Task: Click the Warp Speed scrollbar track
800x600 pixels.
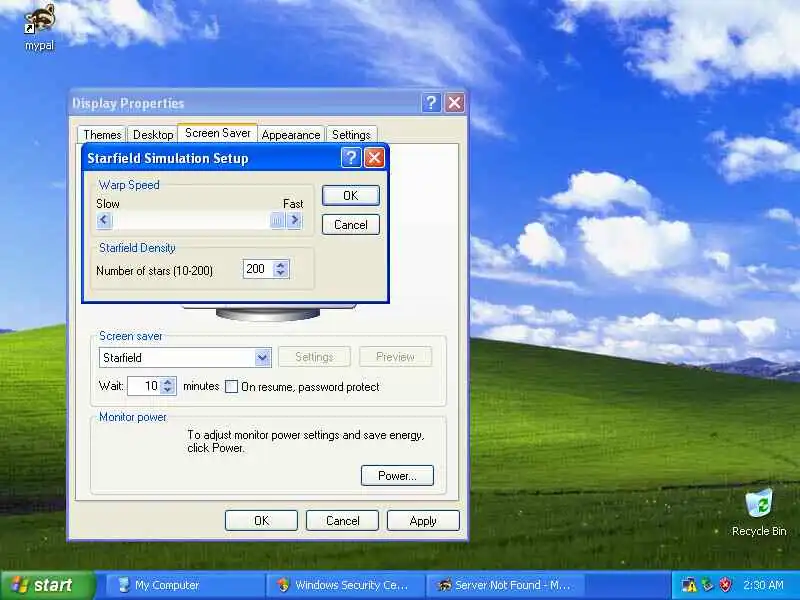Action: pos(191,220)
